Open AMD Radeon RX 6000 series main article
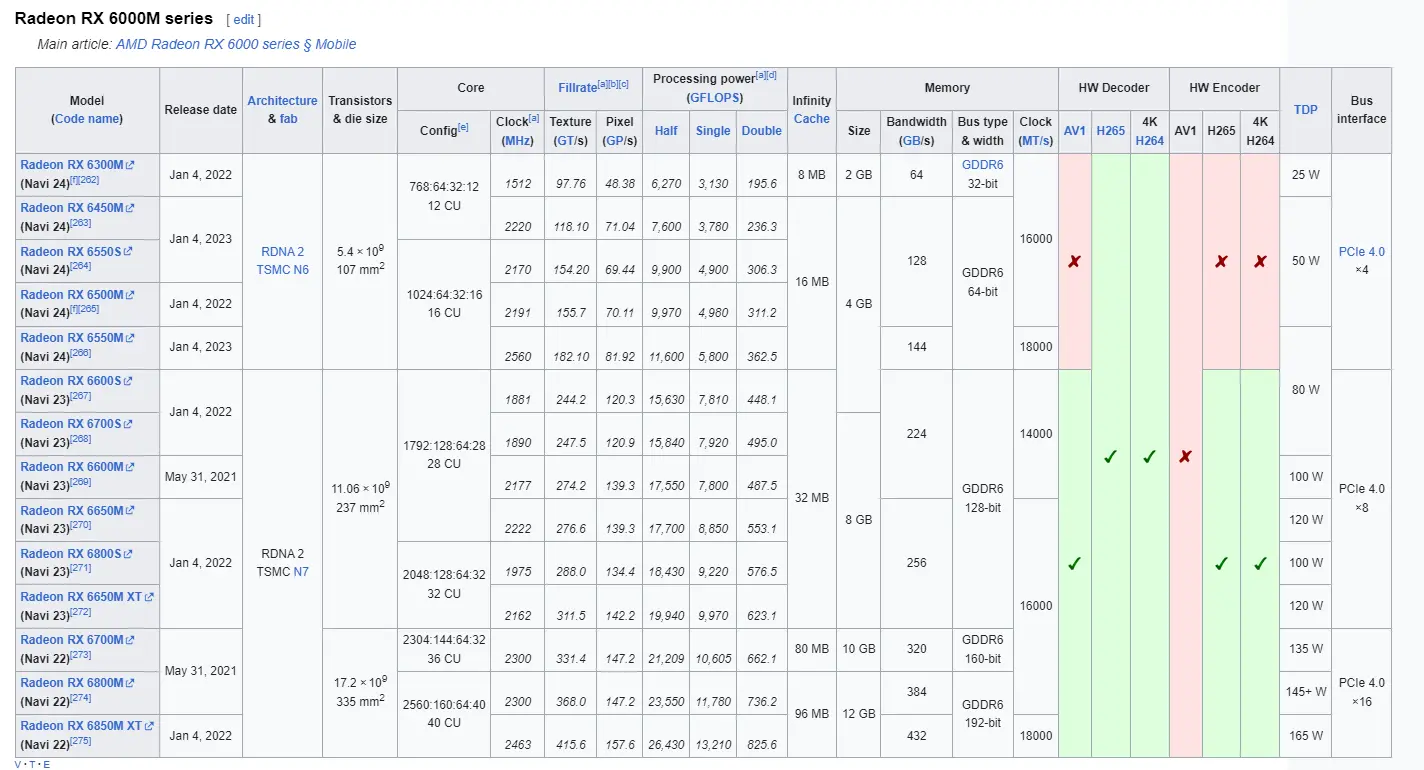Screen dimensions: 1424x770 [236, 44]
